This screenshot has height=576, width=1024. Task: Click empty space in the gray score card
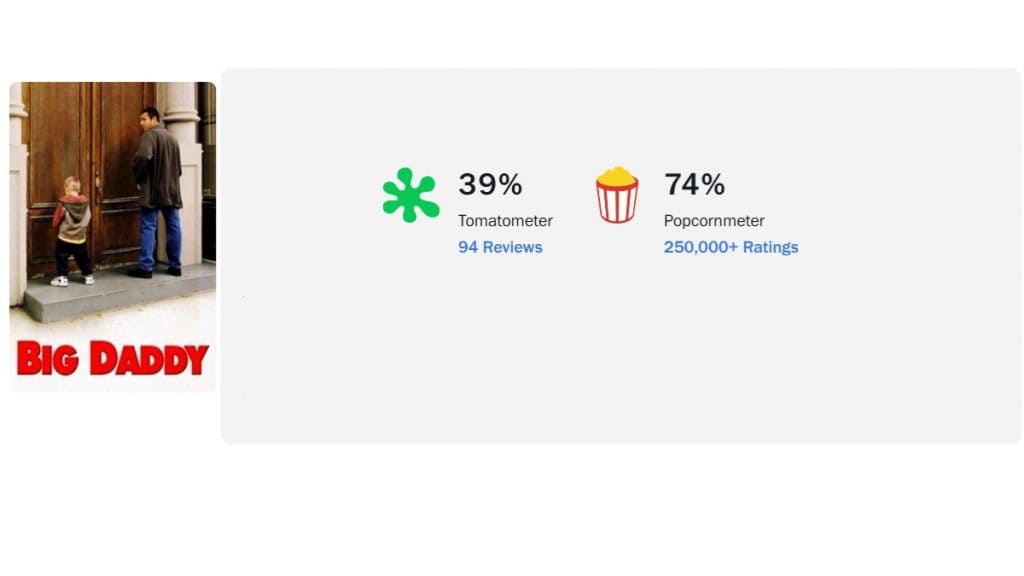click(x=620, y=360)
